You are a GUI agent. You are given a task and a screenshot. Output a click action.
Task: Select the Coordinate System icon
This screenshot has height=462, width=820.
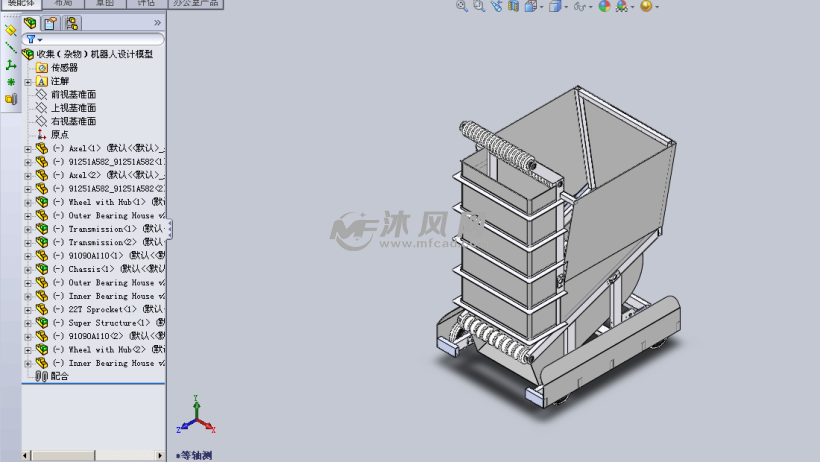click(x=10, y=65)
